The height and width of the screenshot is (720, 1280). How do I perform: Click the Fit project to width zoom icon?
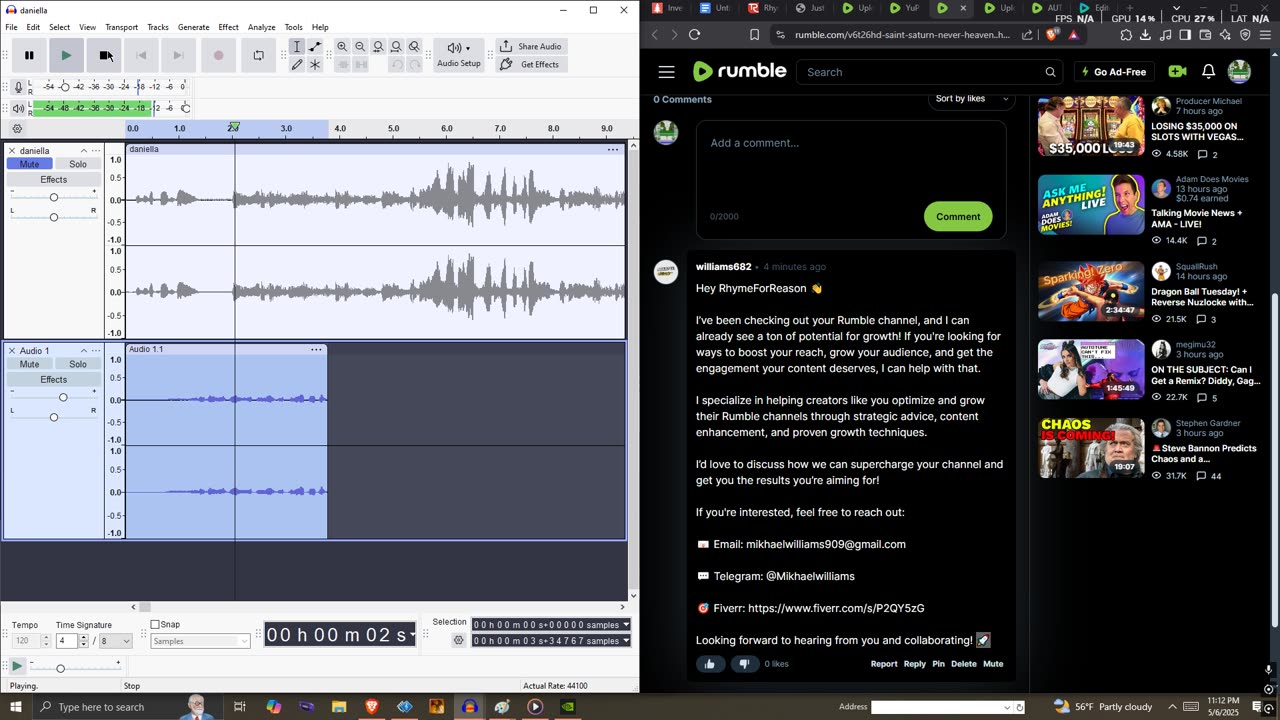click(396, 47)
